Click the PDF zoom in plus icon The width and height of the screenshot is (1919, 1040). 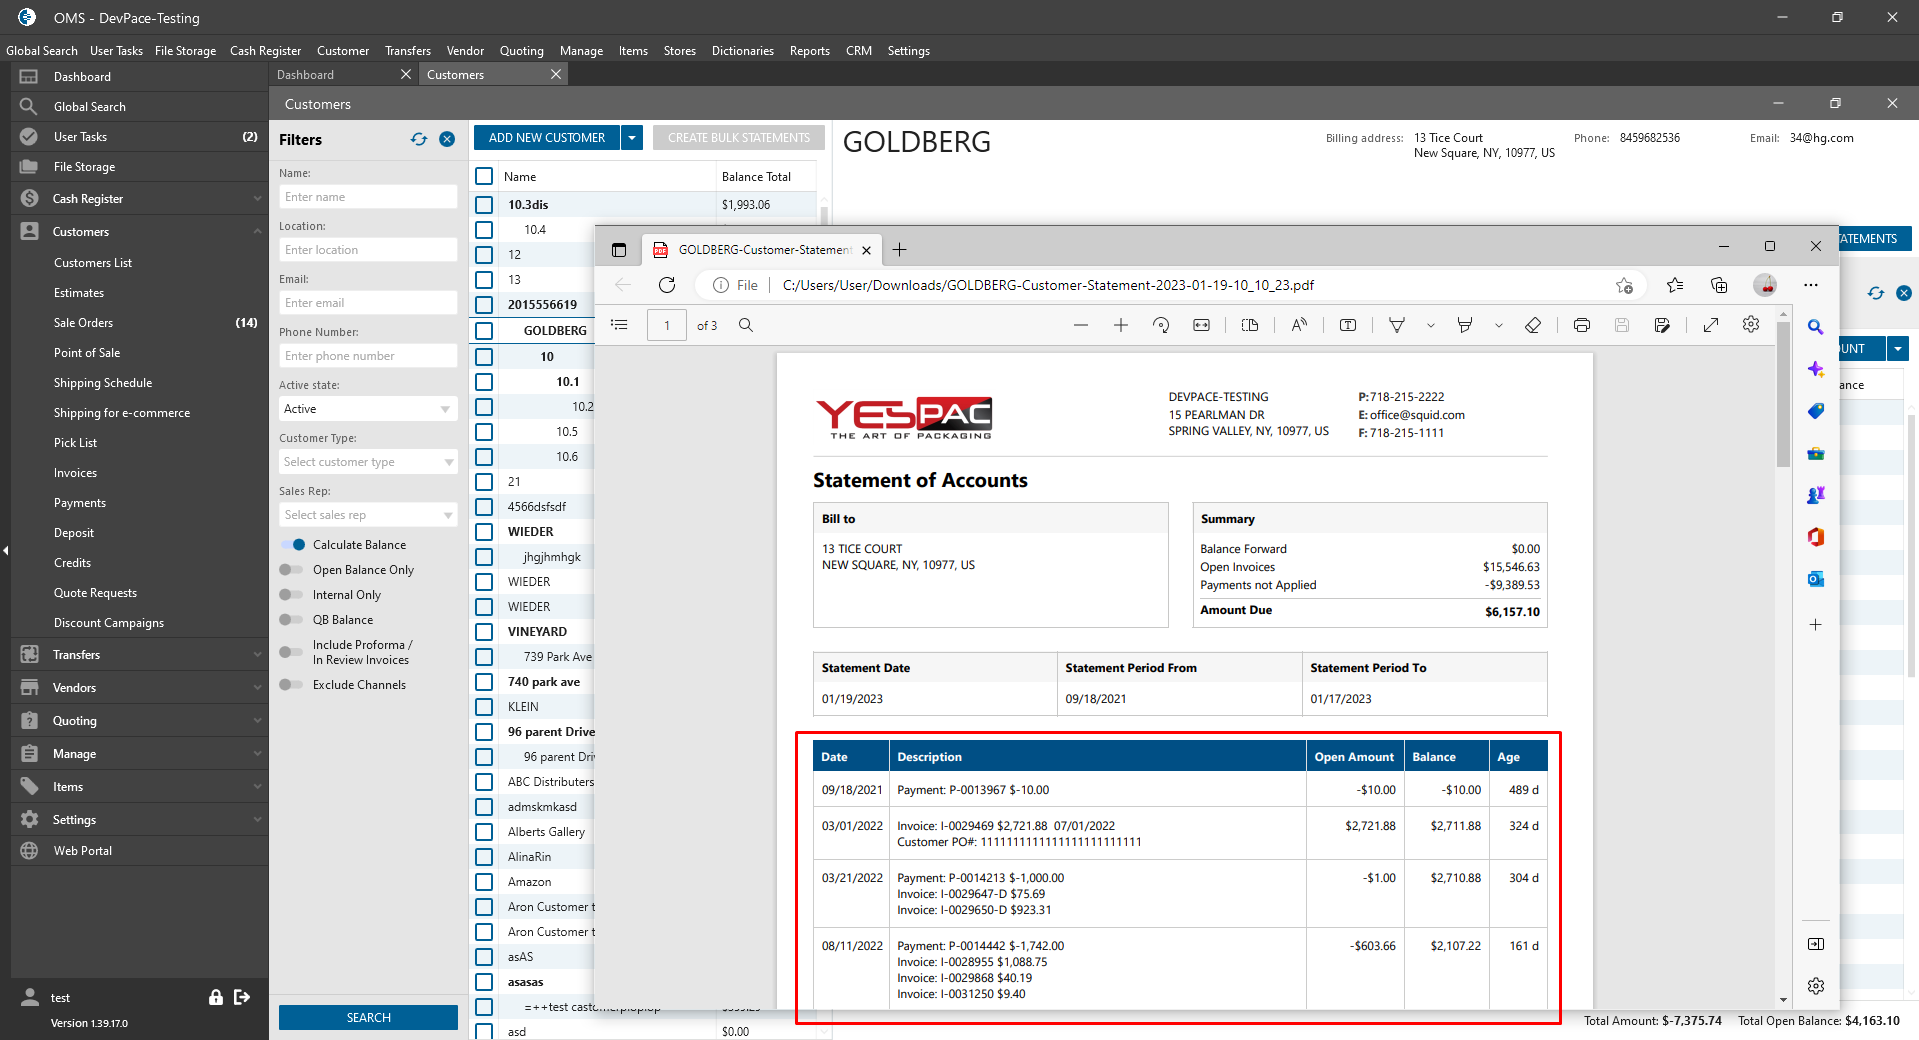tap(1121, 325)
